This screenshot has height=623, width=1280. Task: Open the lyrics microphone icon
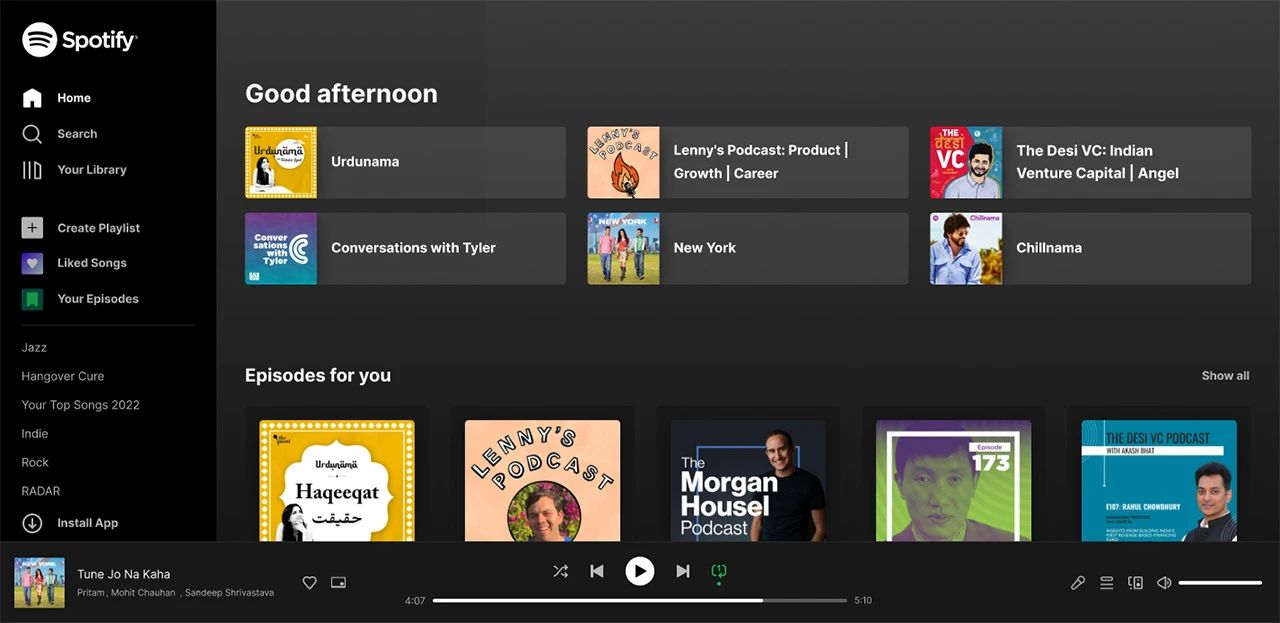(x=1078, y=582)
